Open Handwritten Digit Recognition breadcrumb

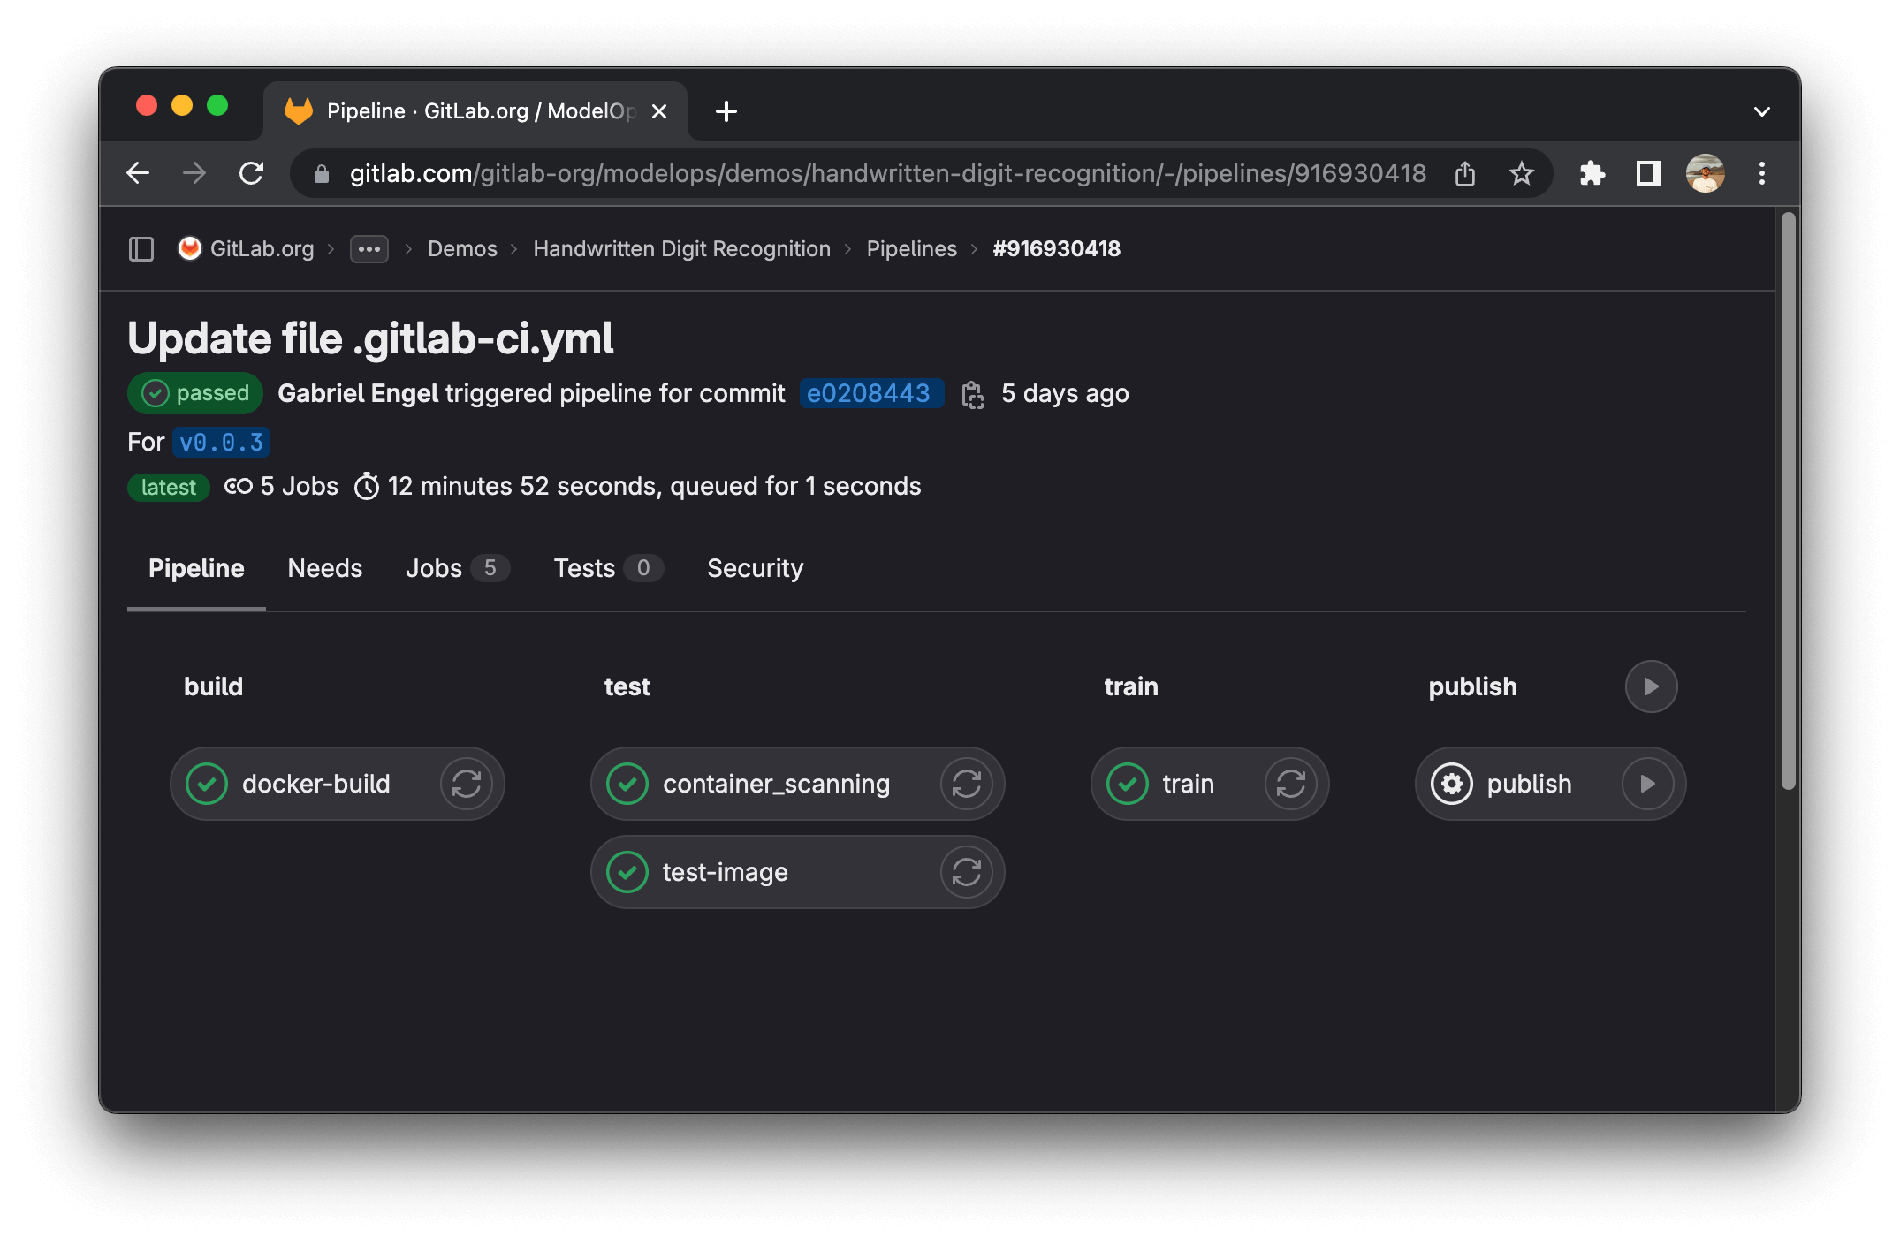pyautogui.click(x=682, y=249)
